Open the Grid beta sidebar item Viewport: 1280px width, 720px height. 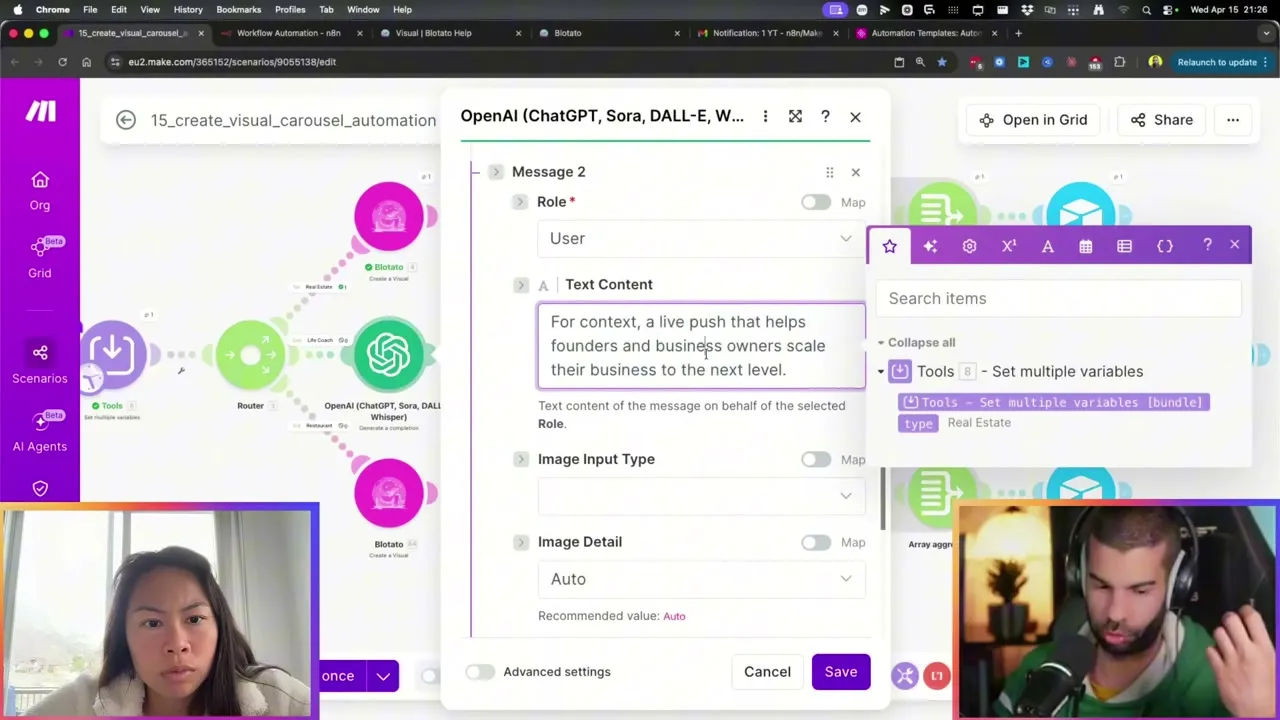[40, 256]
